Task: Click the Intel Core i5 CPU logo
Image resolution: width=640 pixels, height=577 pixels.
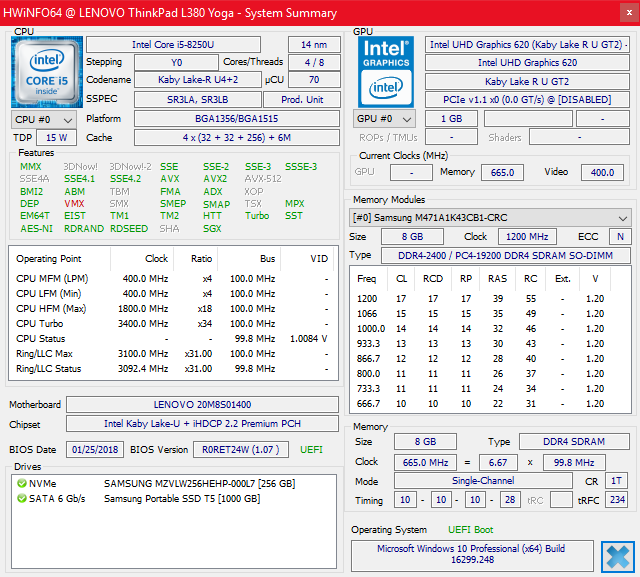Action: (45, 72)
